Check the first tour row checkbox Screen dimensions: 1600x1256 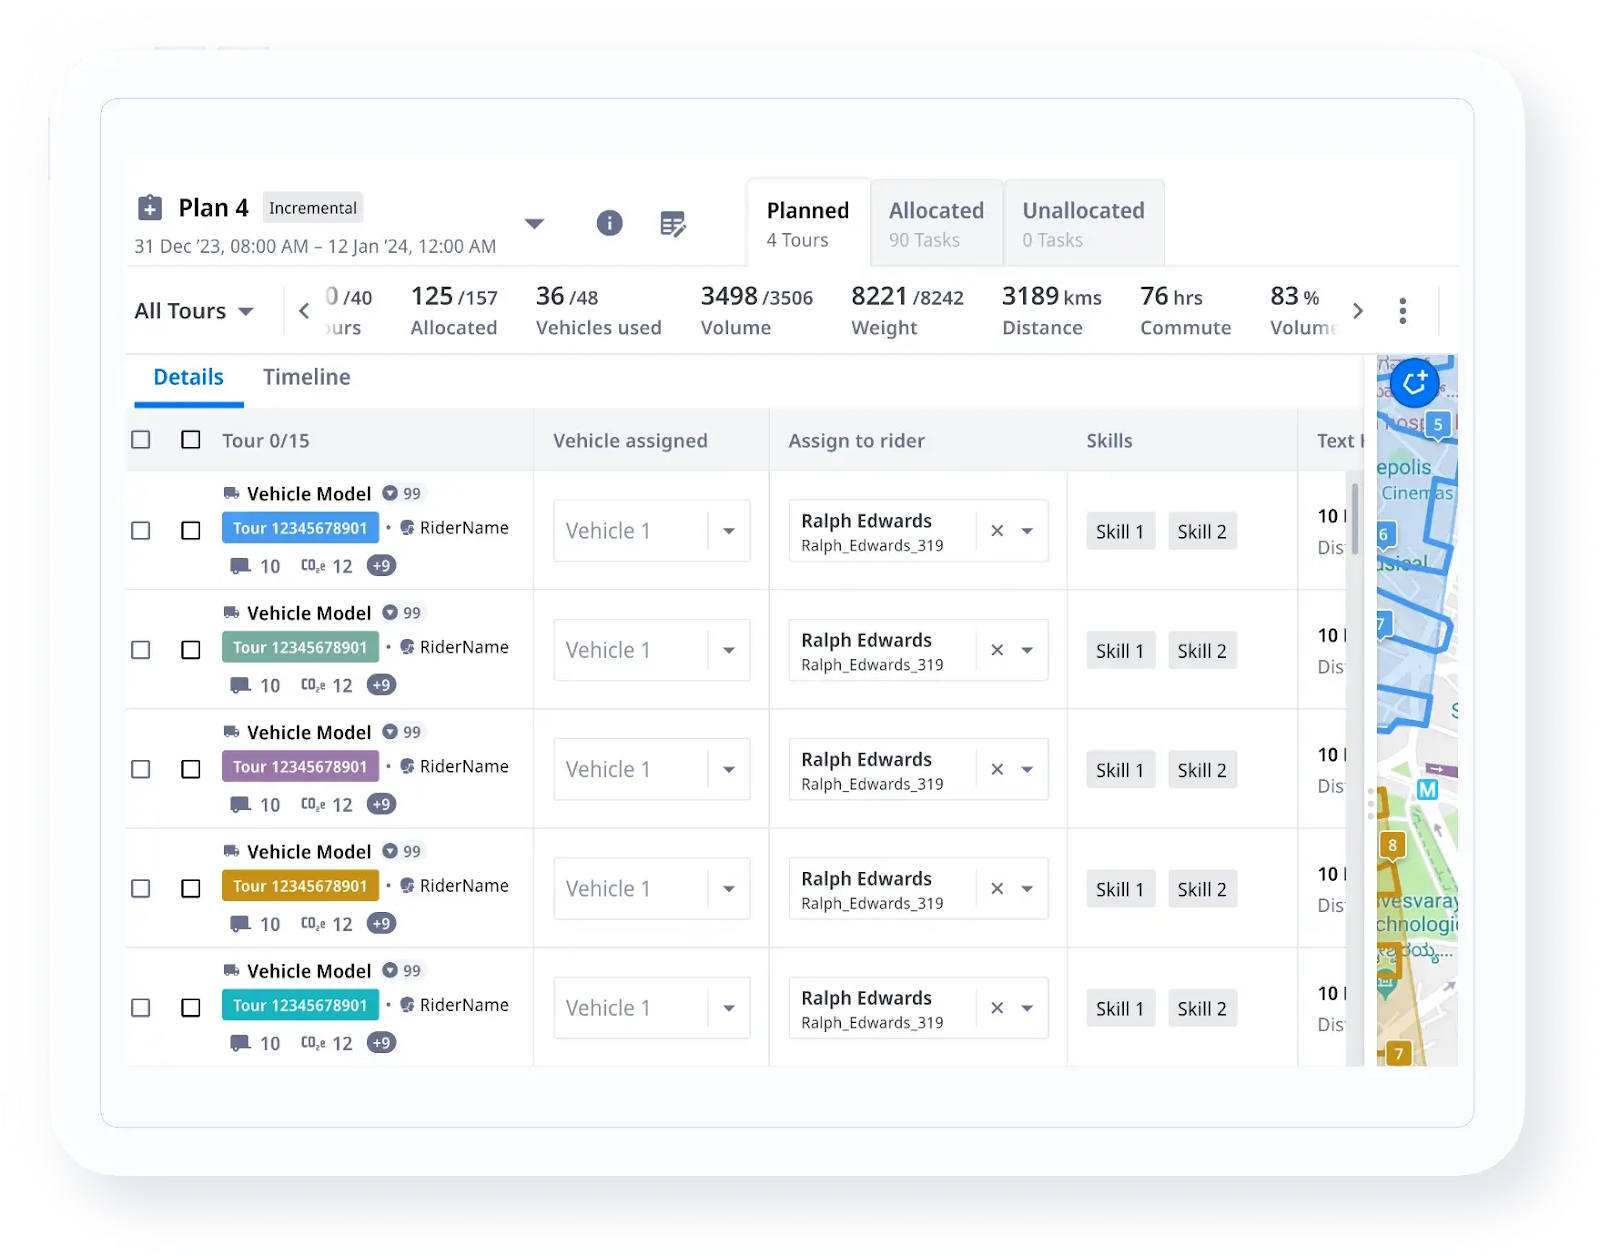point(140,531)
